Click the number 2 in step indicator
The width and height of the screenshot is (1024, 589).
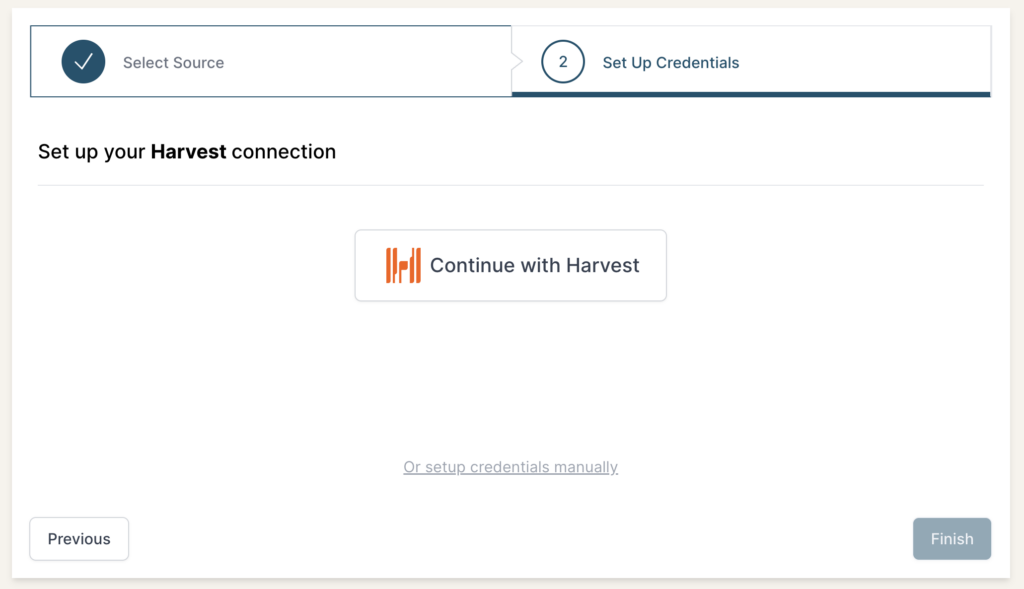pyautogui.click(x=563, y=62)
